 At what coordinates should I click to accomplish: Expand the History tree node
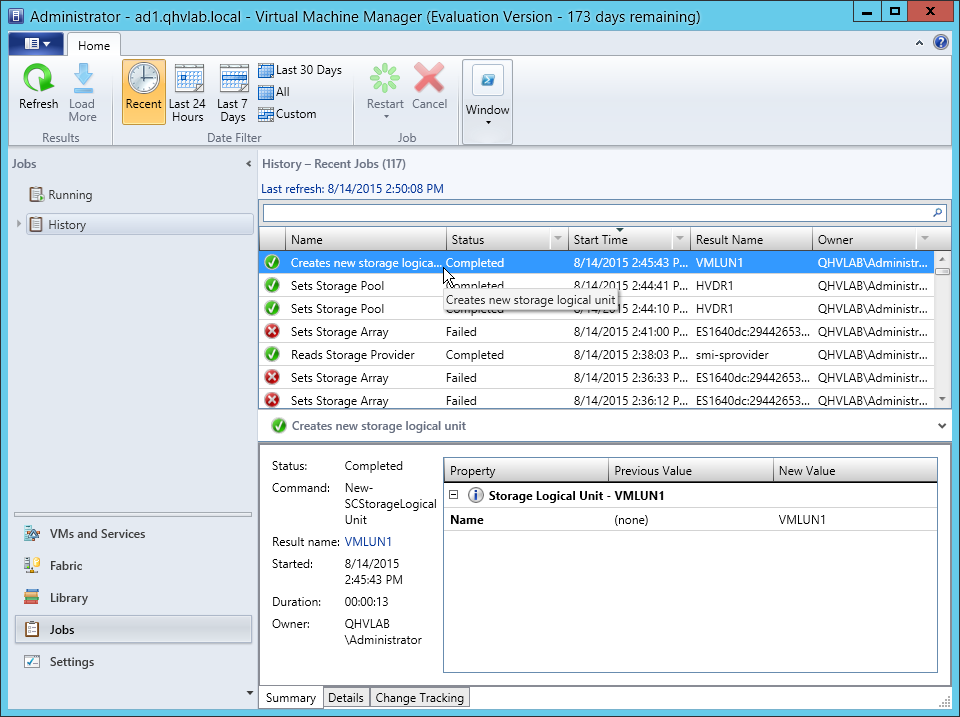point(19,225)
